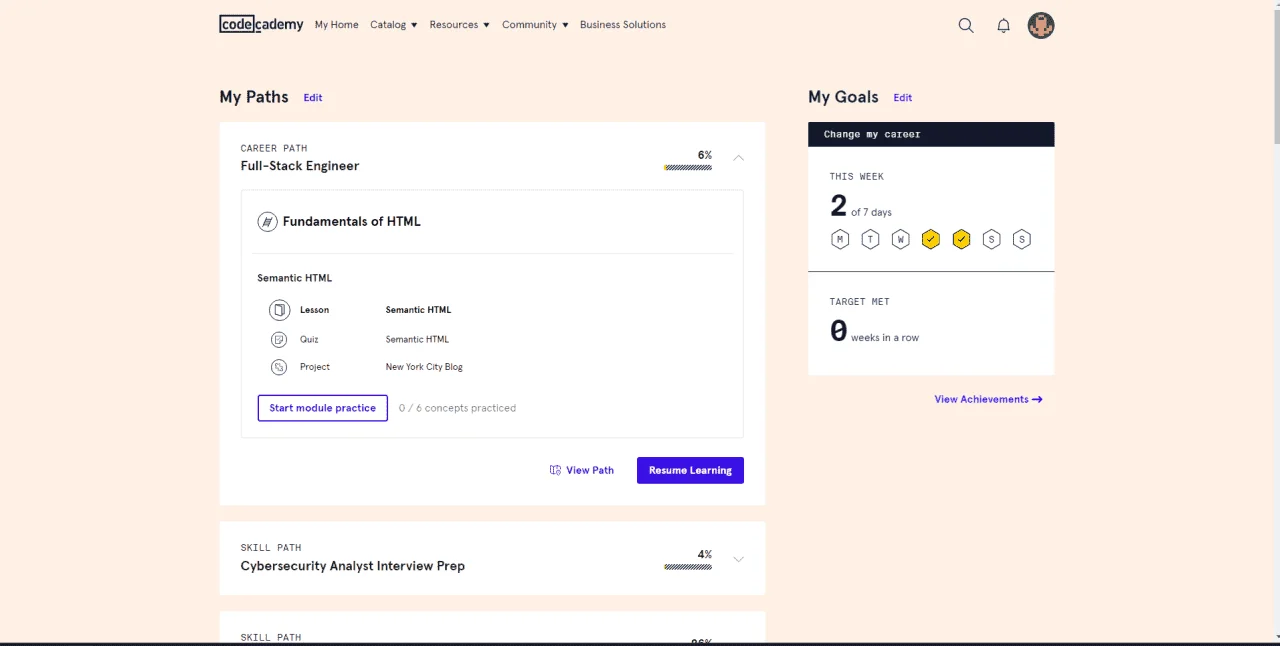Click Full-Stack Engineer 6% progress bar

688,167
